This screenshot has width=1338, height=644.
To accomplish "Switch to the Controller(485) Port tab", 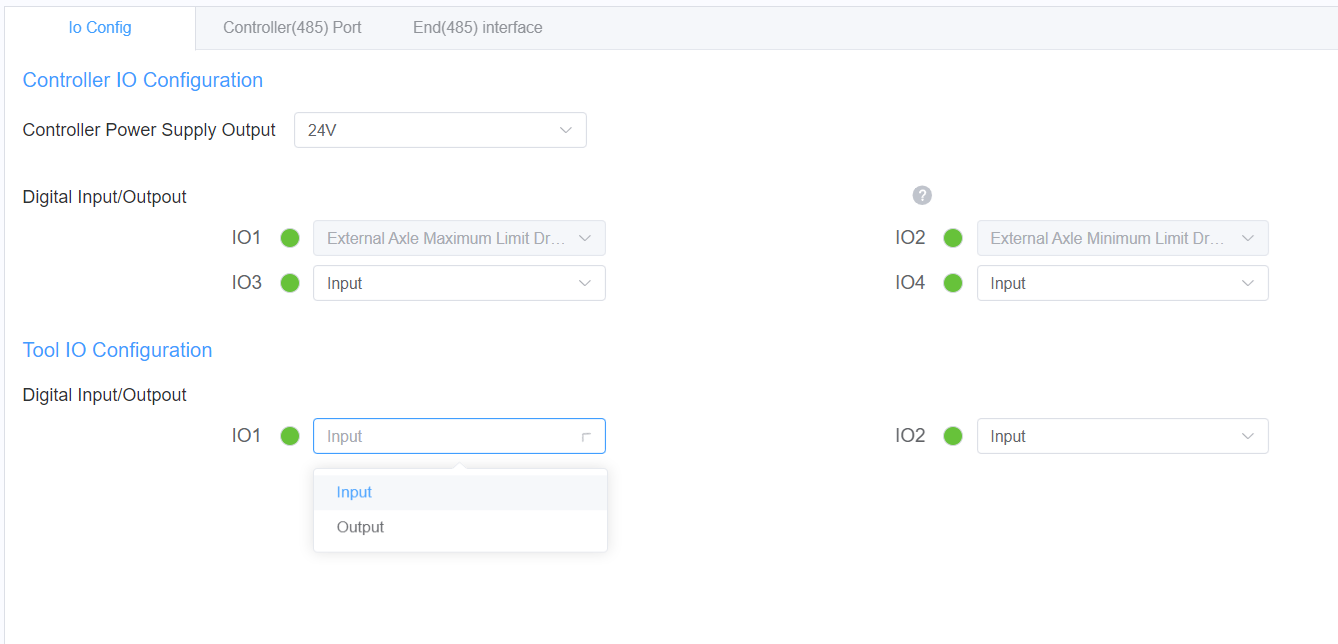I will [293, 27].
